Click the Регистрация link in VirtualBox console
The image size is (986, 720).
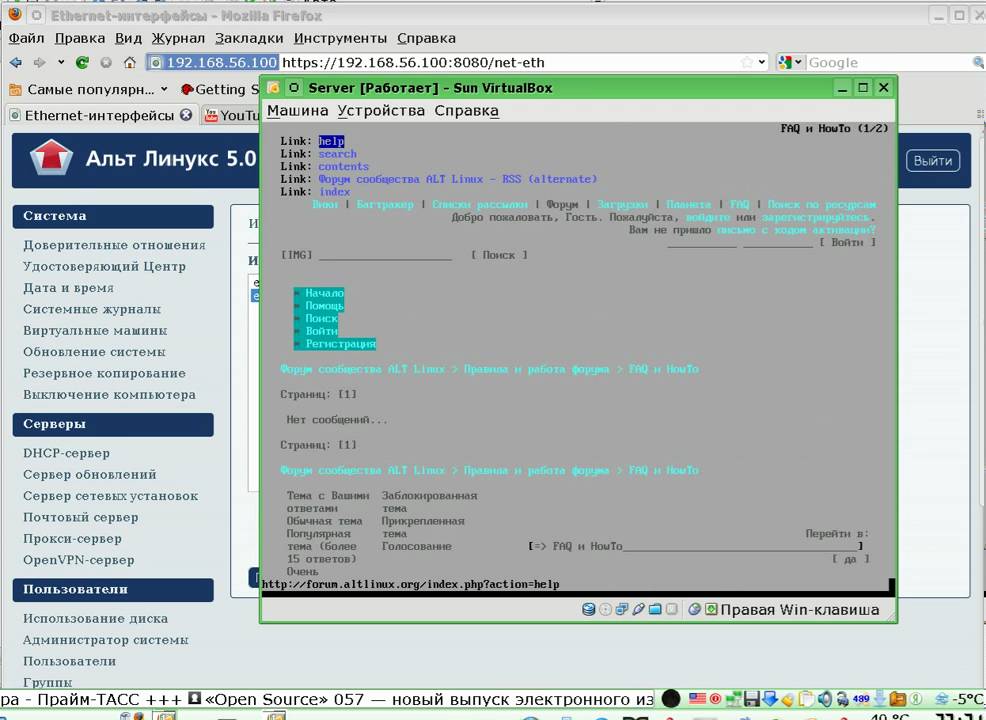point(340,344)
